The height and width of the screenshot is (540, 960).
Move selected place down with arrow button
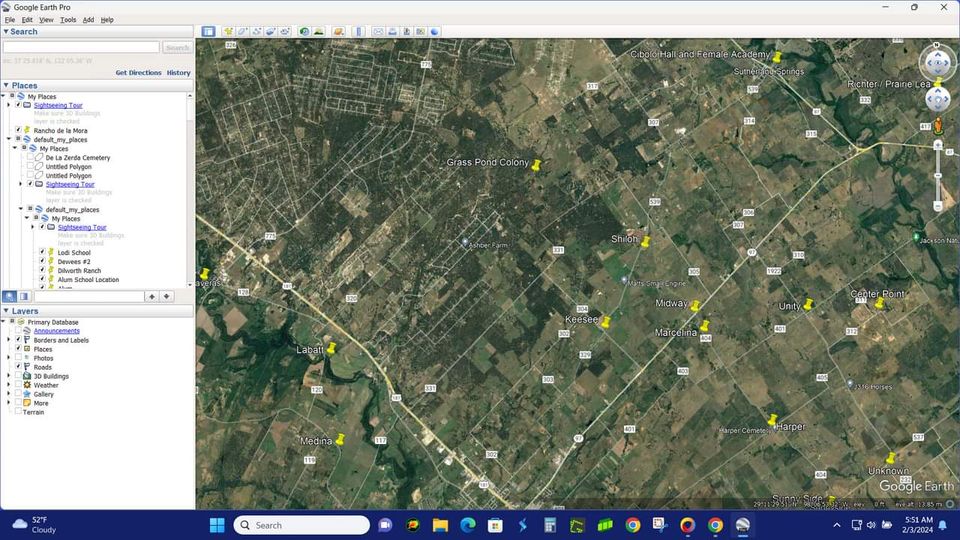click(167, 296)
